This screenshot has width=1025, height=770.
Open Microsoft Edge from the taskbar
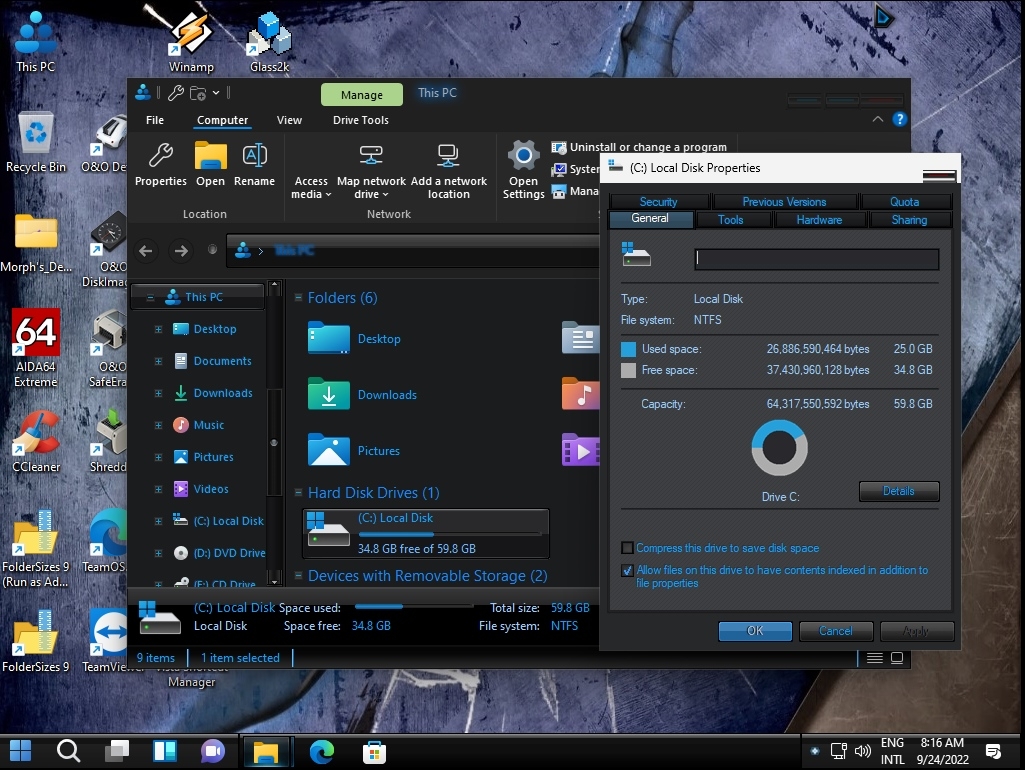[321, 751]
